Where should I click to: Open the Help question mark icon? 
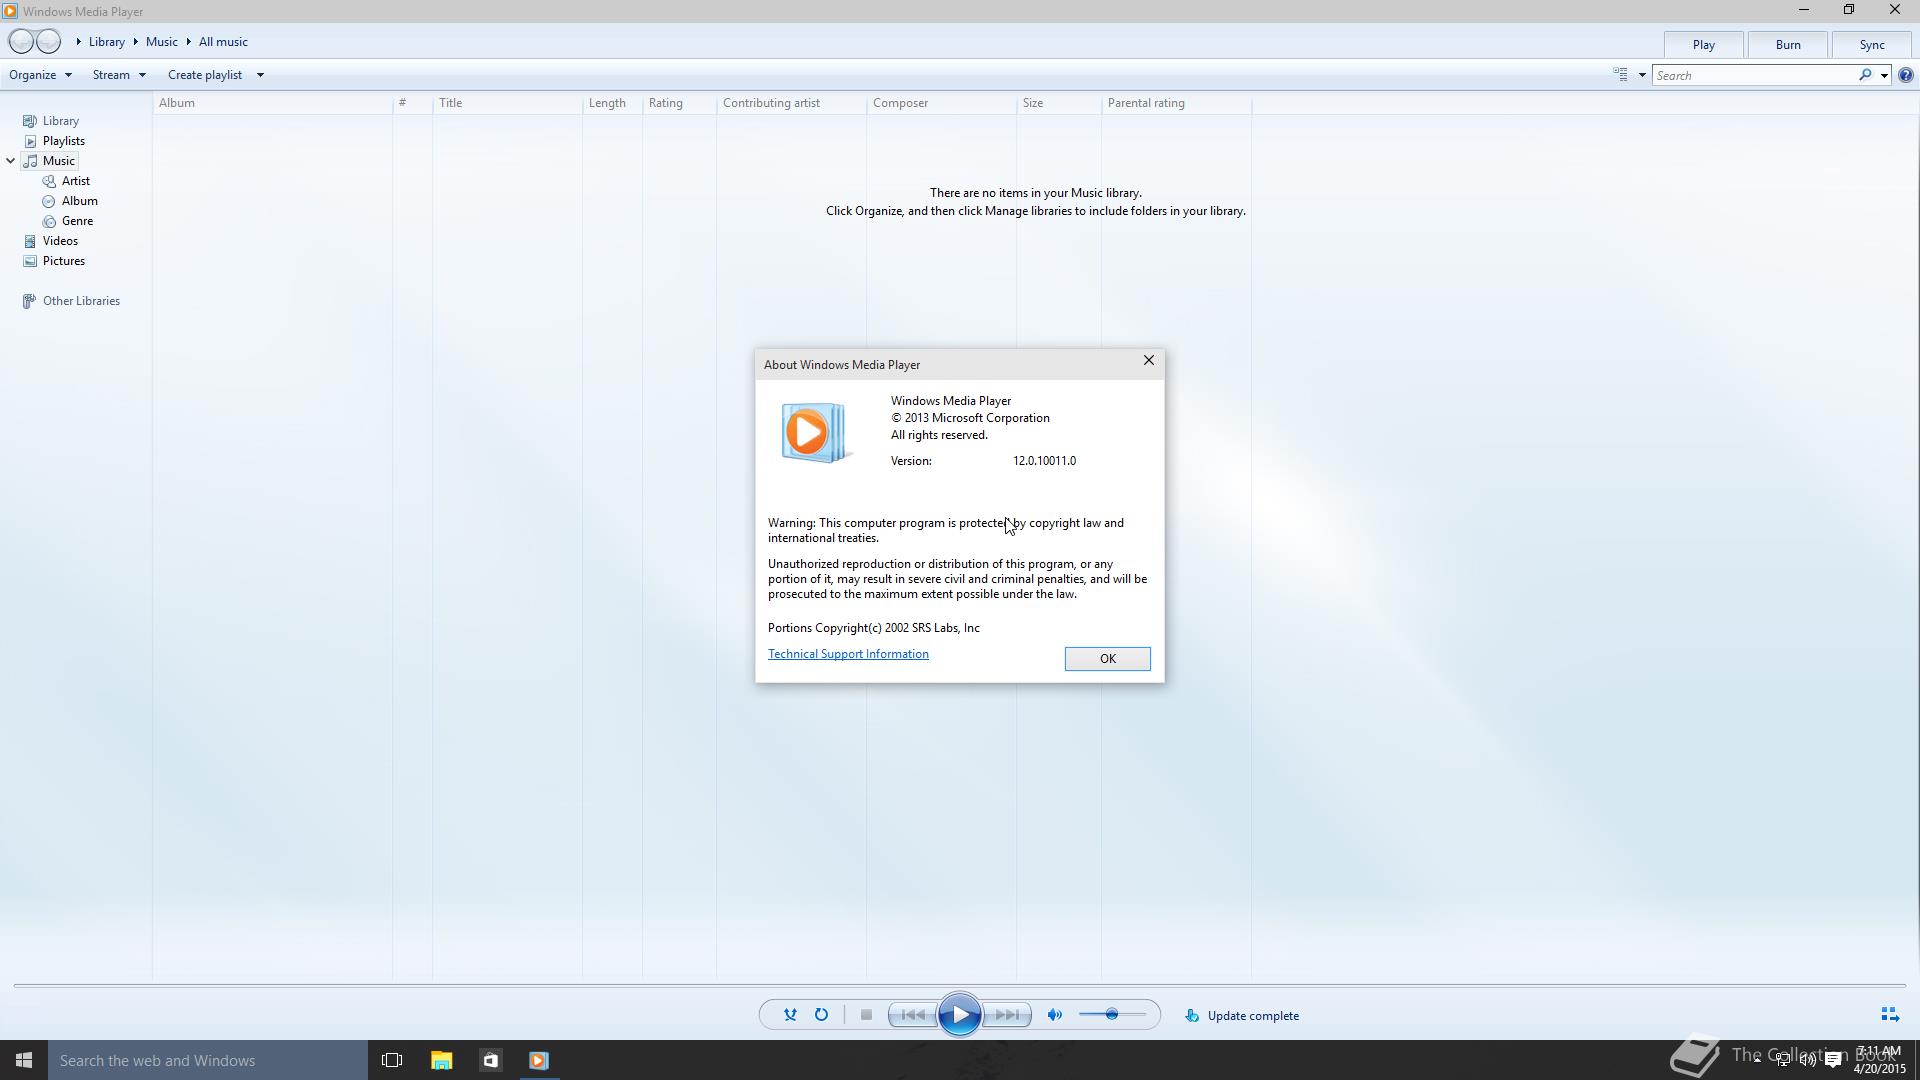point(1906,75)
